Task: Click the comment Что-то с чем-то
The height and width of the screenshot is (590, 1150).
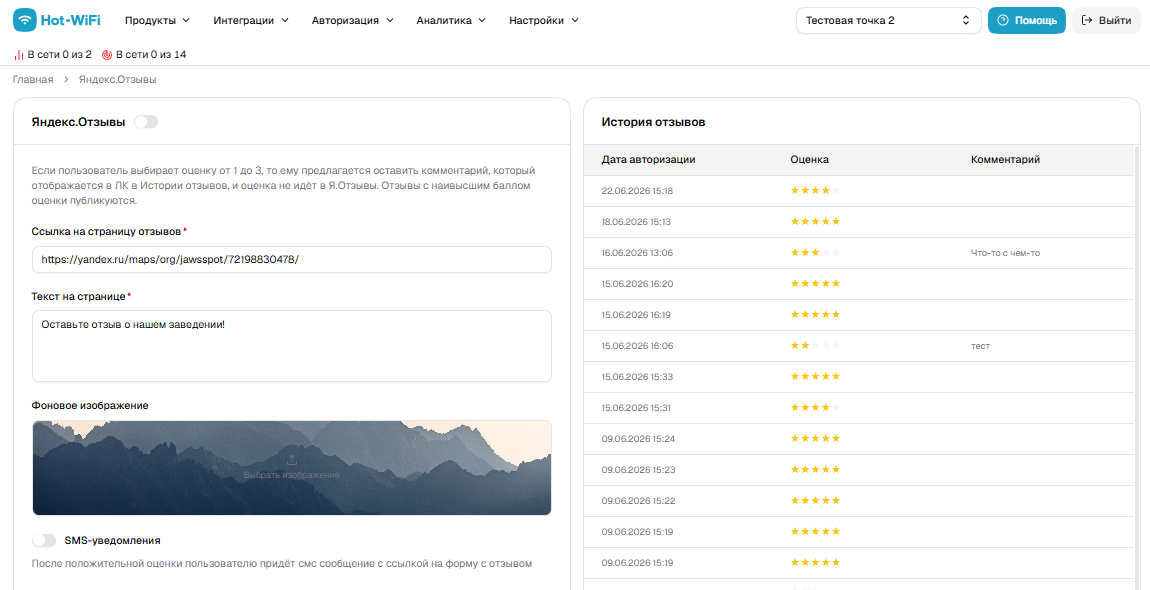Action: pos(1006,252)
